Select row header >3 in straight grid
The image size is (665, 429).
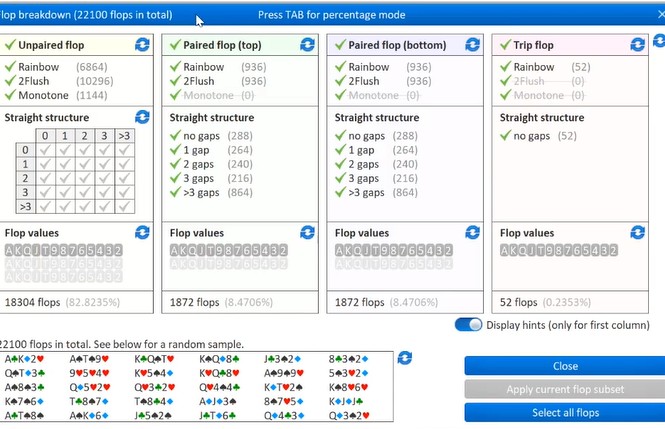point(25,206)
